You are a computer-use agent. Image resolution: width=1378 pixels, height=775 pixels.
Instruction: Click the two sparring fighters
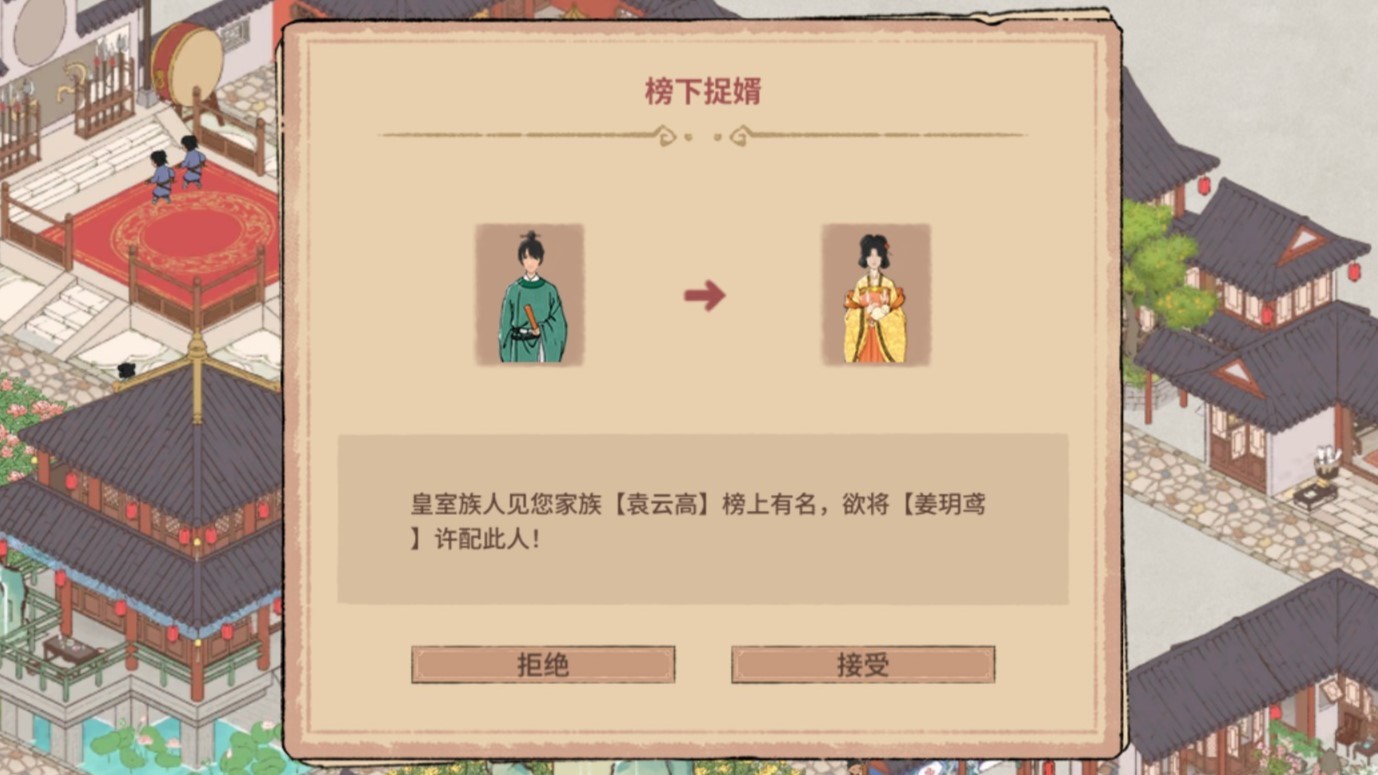[176, 168]
